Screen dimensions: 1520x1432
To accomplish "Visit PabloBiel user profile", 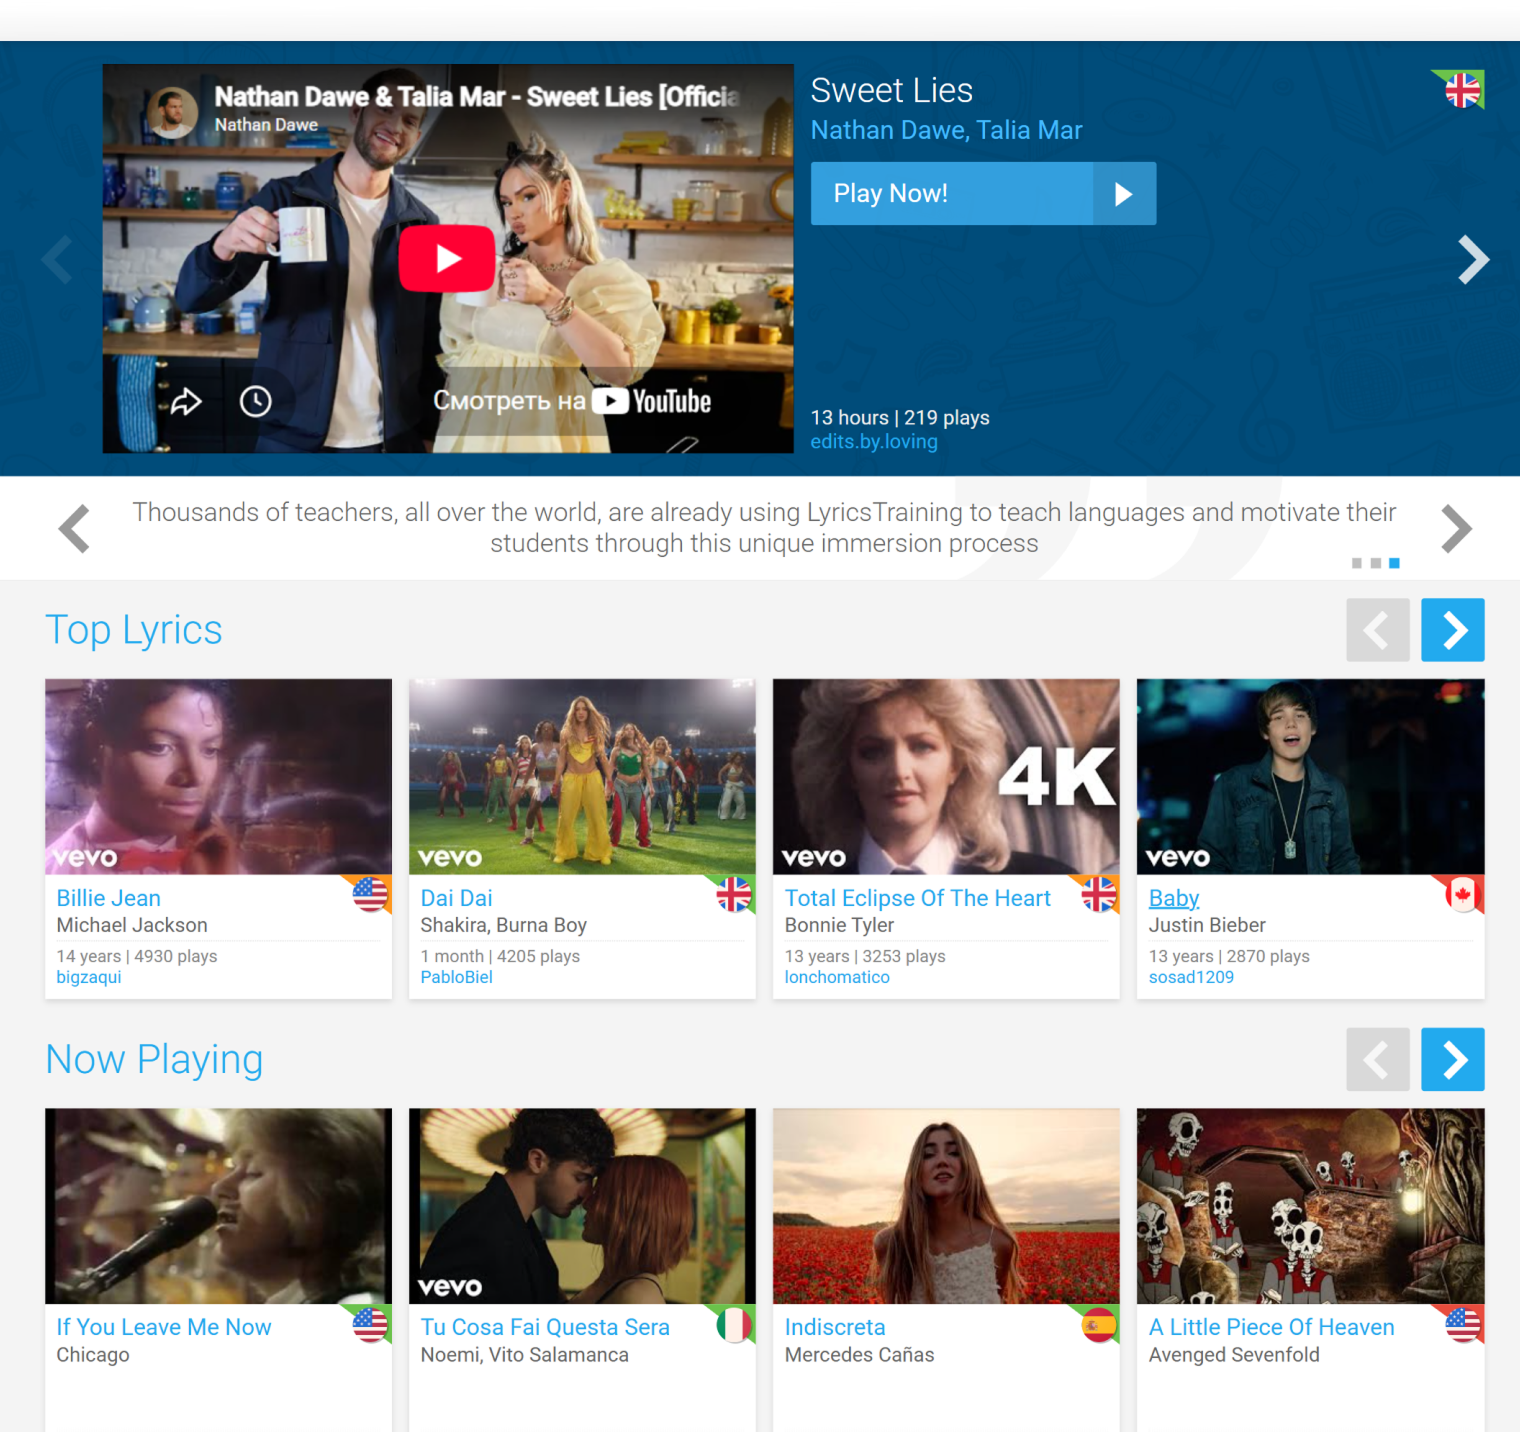I will click(x=456, y=977).
